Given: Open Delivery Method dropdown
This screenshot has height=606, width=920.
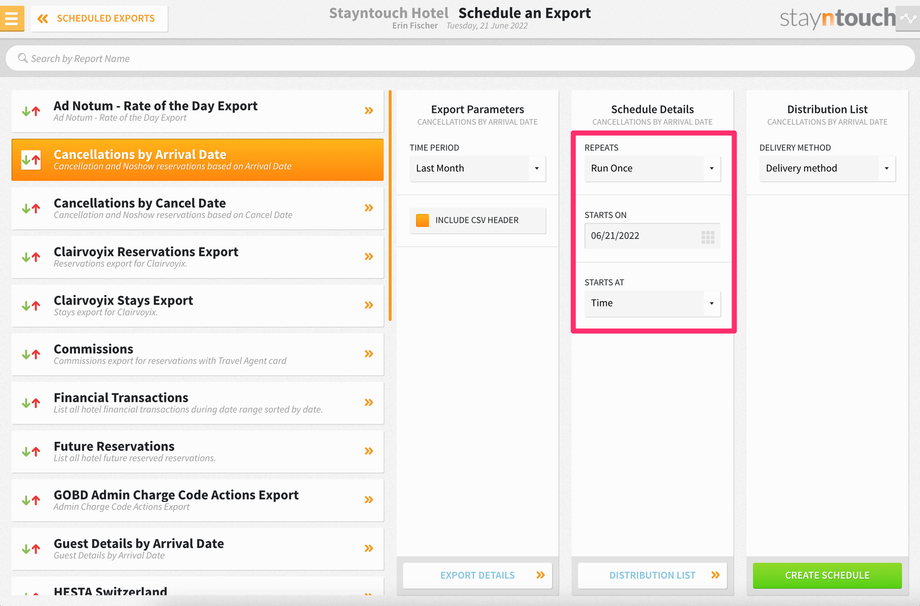Looking at the screenshot, I should coord(827,168).
